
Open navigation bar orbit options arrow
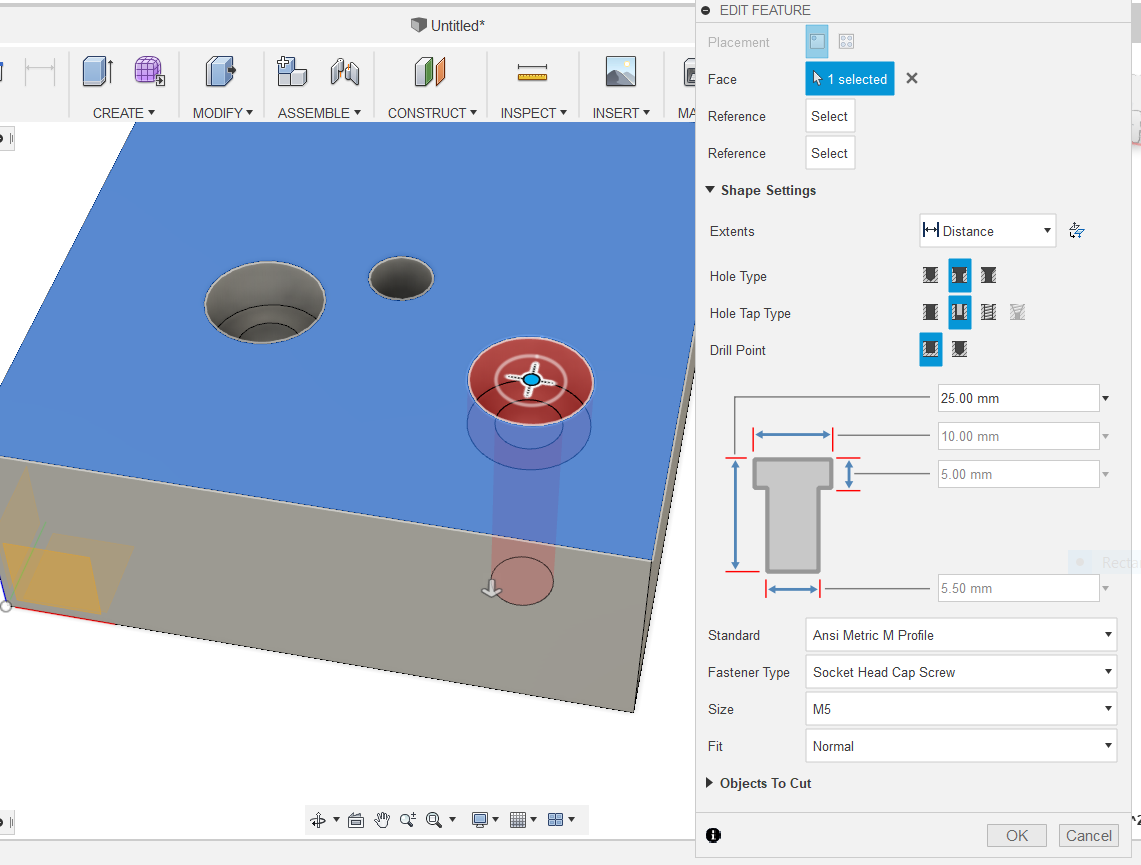point(336,820)
